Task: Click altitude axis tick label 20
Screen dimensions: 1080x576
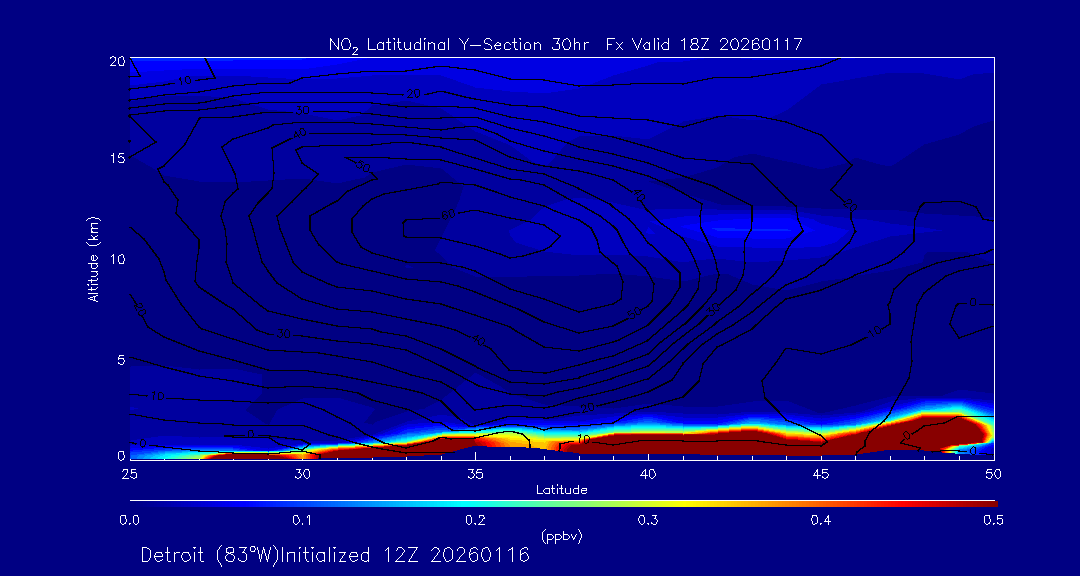Action: [x=117, y=61]
